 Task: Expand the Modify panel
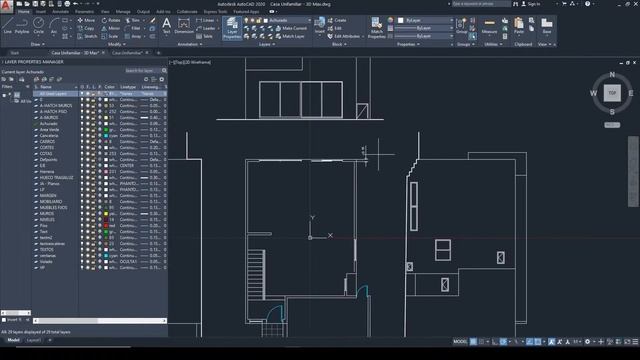pos(116,44)
